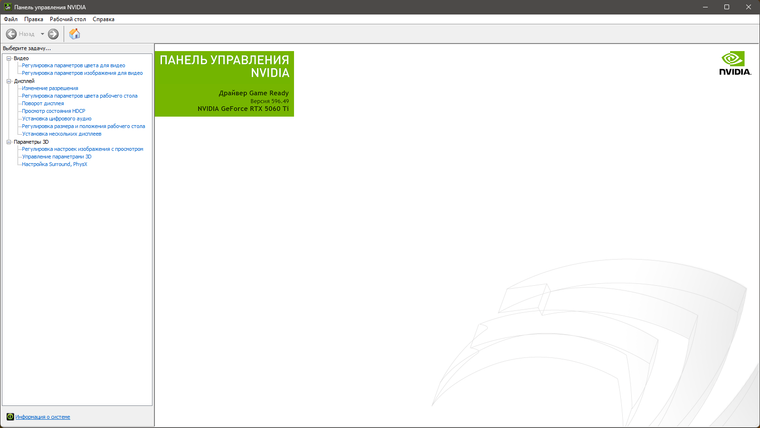The width and height of the screenshot is (760, 428).
Task: Click the Back (Назад) arrow icon
Action: click(x=11, y=34)
